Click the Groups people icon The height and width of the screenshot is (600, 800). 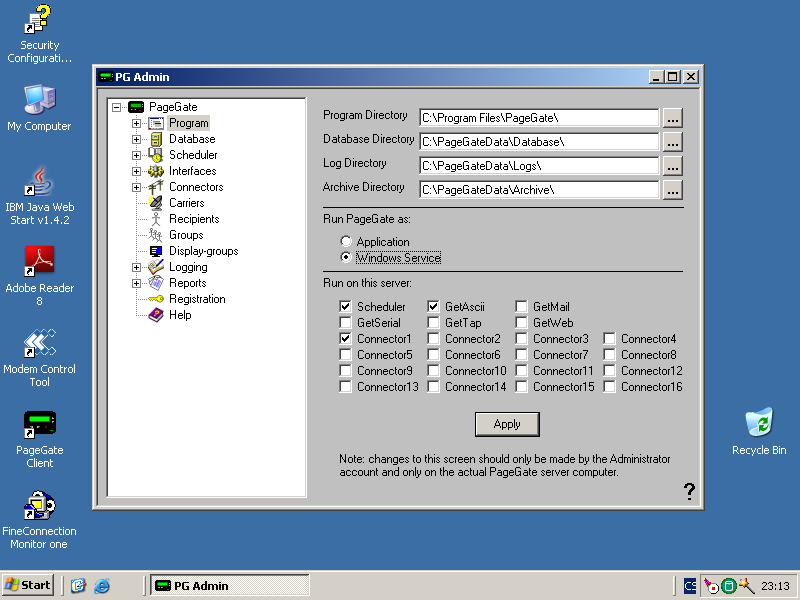[155, 235]
